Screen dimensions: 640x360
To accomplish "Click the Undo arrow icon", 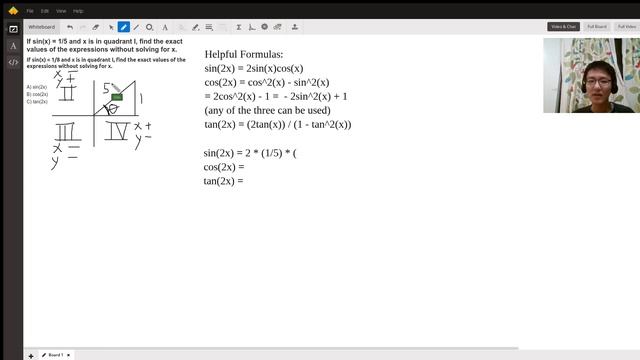I will [x=70, y=27].
